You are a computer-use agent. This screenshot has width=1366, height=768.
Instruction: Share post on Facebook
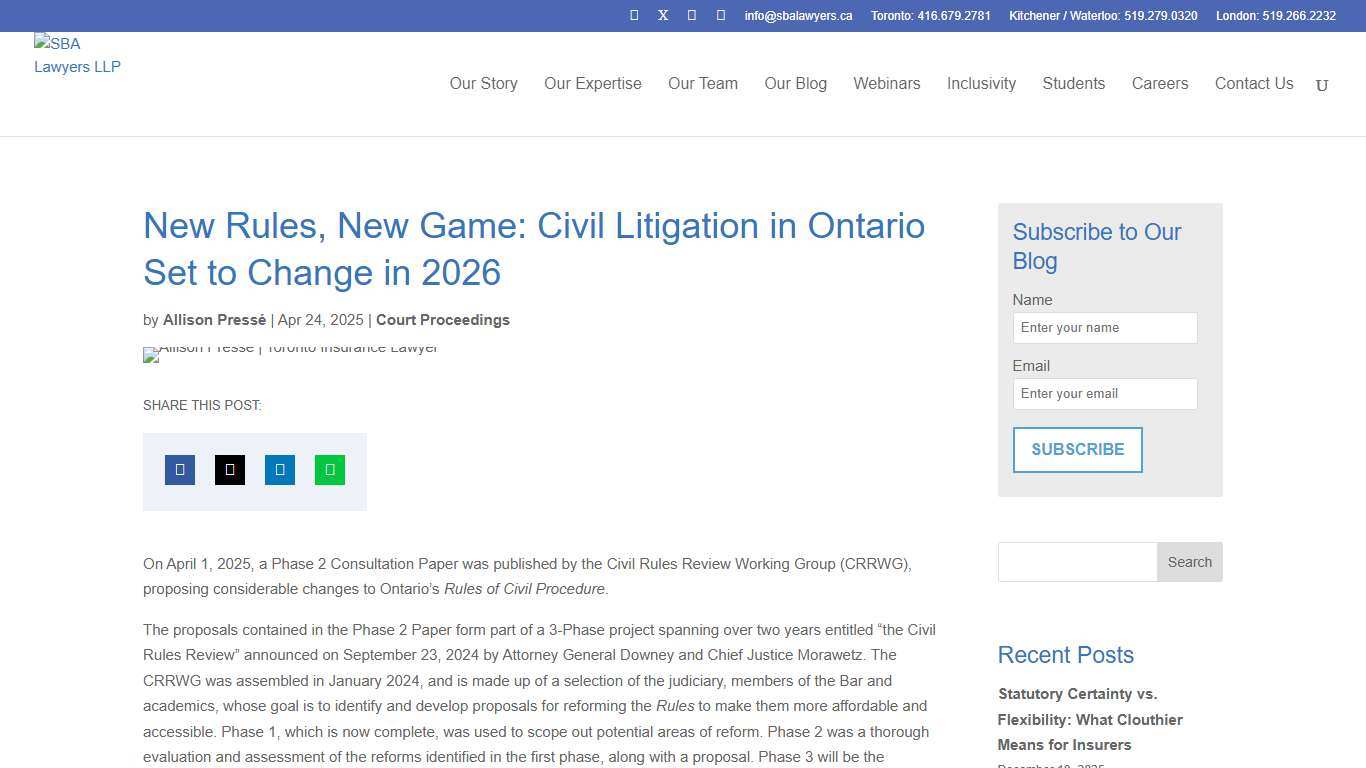click(179, 469)
